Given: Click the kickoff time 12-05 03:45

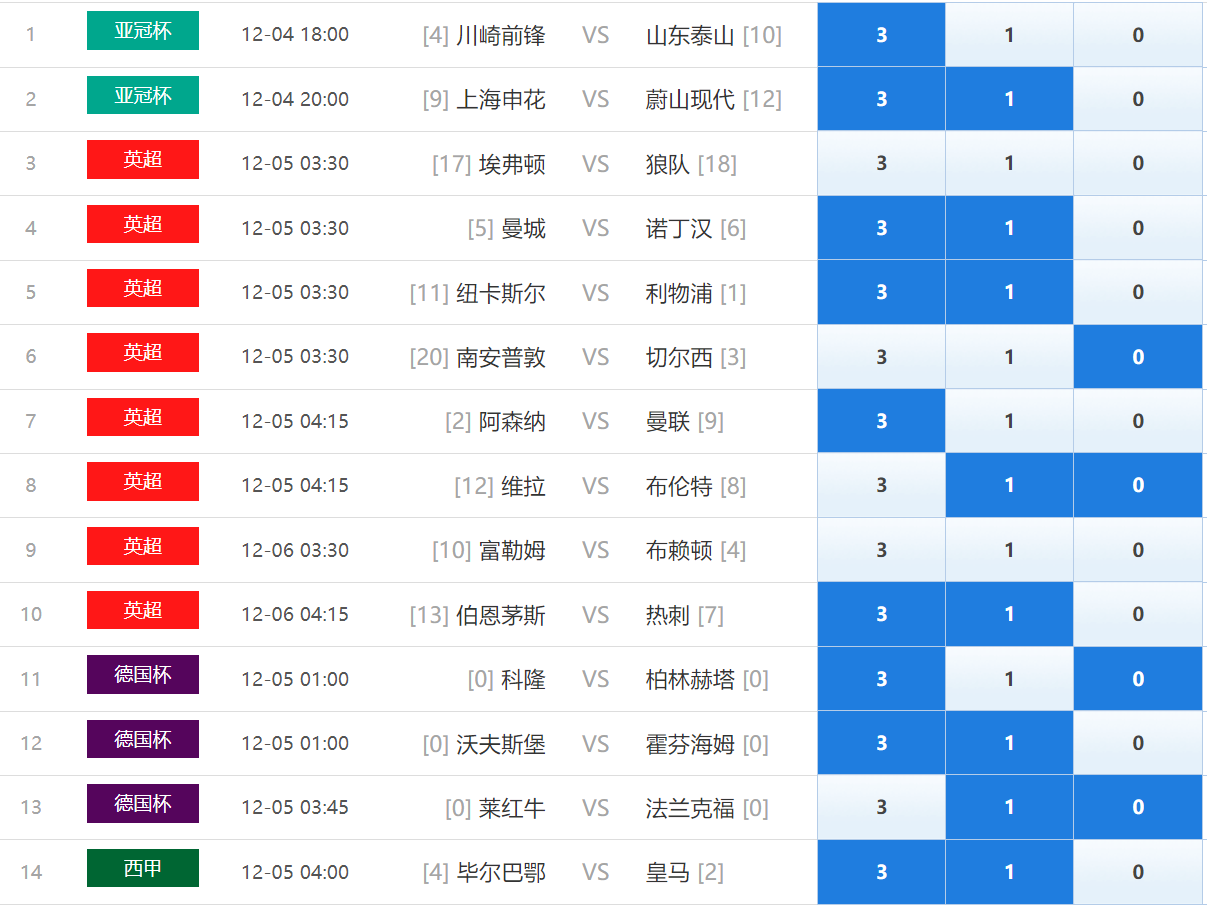Looking at the screenshot, I should tap(295, 807).
